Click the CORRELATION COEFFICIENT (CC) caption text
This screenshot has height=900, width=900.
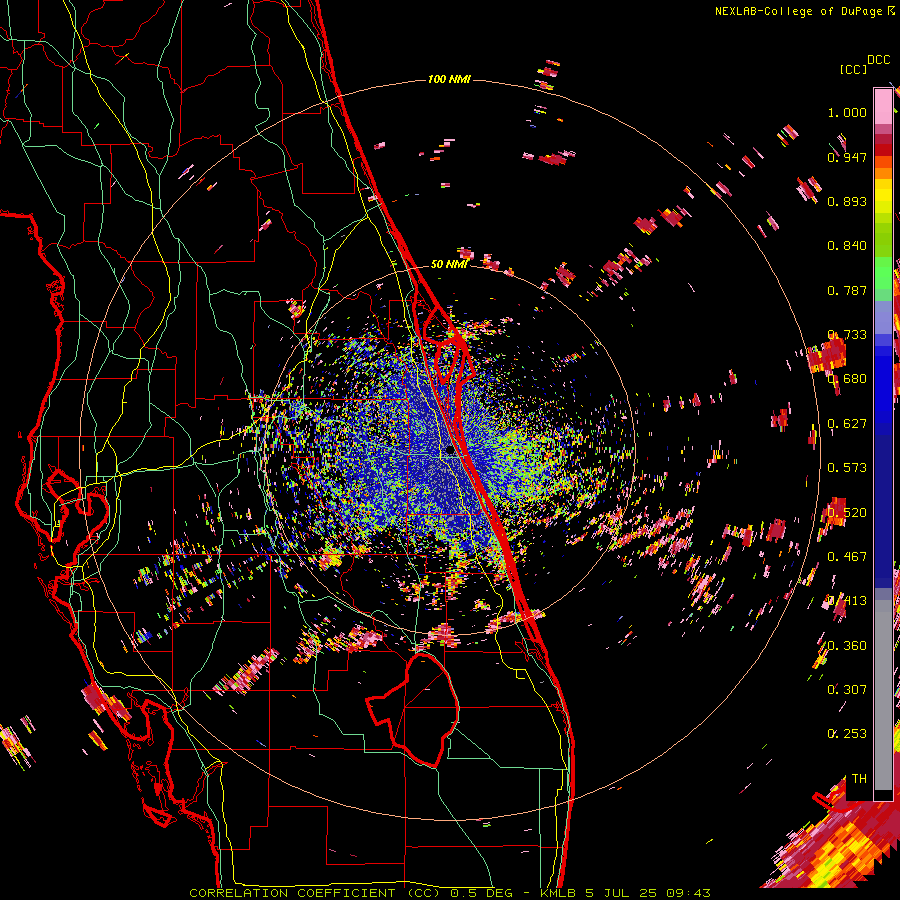point(315,893)
